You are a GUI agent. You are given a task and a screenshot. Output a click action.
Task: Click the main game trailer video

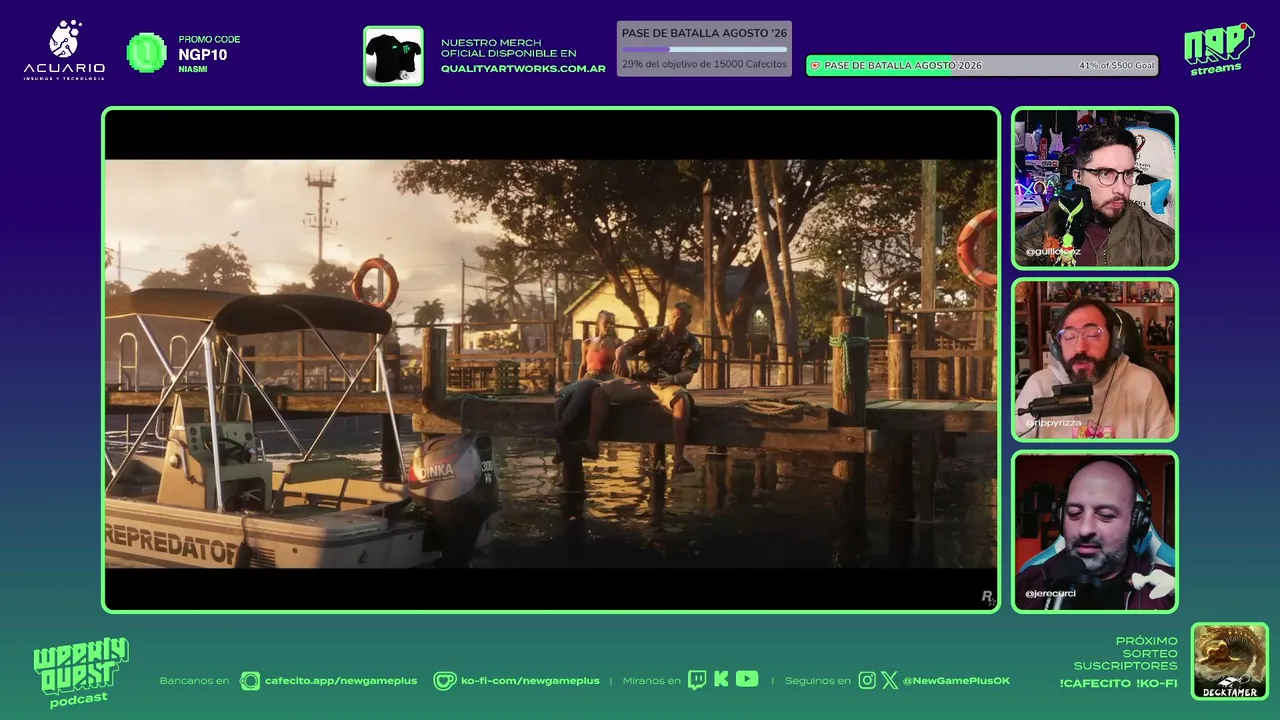click(x=551, y=360)
